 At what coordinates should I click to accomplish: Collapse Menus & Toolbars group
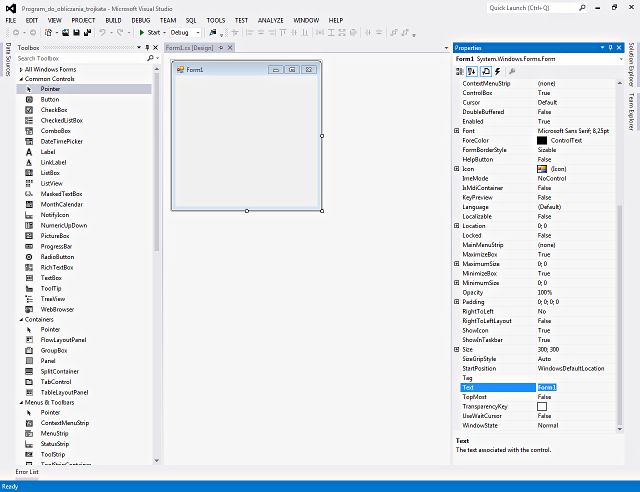(x=21, y=403)
